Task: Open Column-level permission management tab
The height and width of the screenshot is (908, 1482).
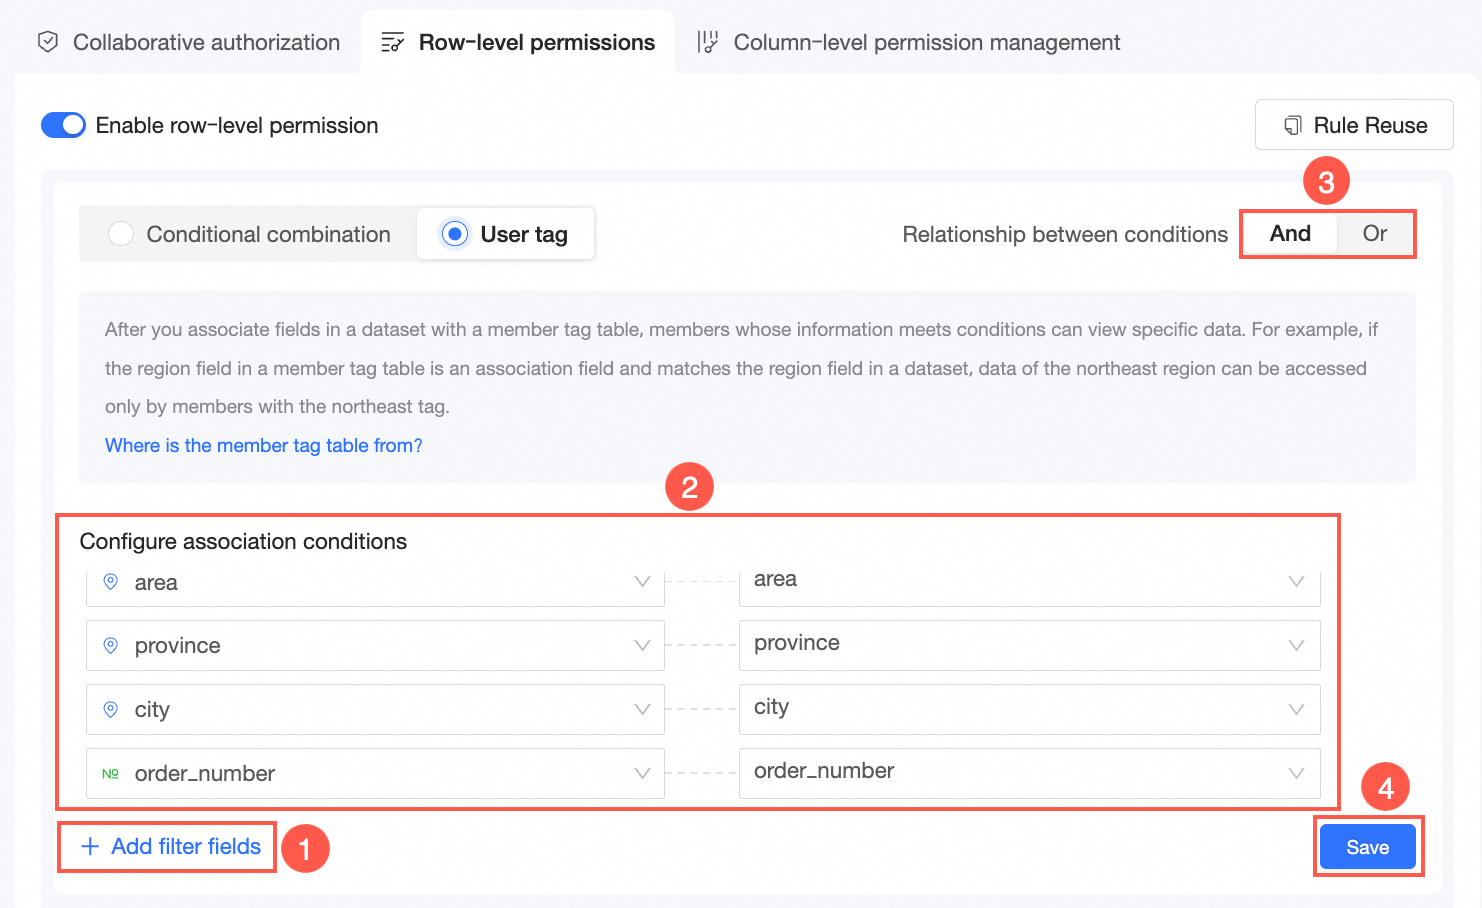Action: click(x=926, y=42)
